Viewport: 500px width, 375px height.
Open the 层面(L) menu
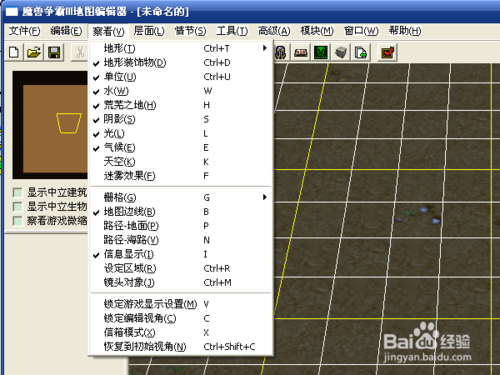click(x=149, y=31)
